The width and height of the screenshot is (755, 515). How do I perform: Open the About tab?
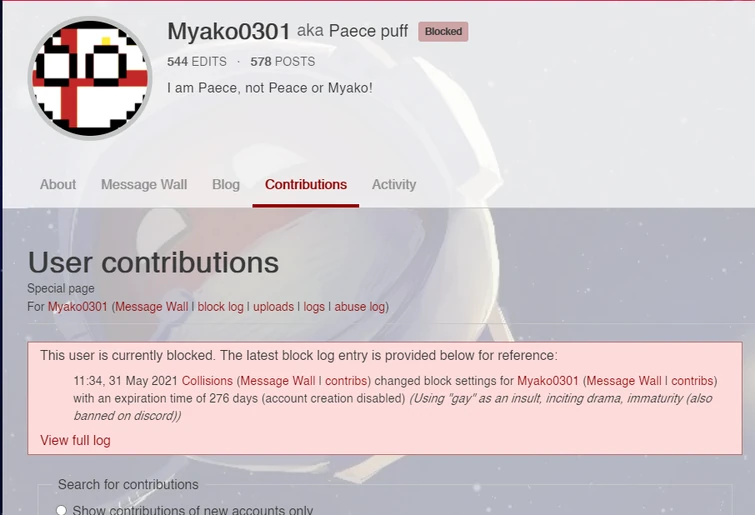[x=58, y=185]
